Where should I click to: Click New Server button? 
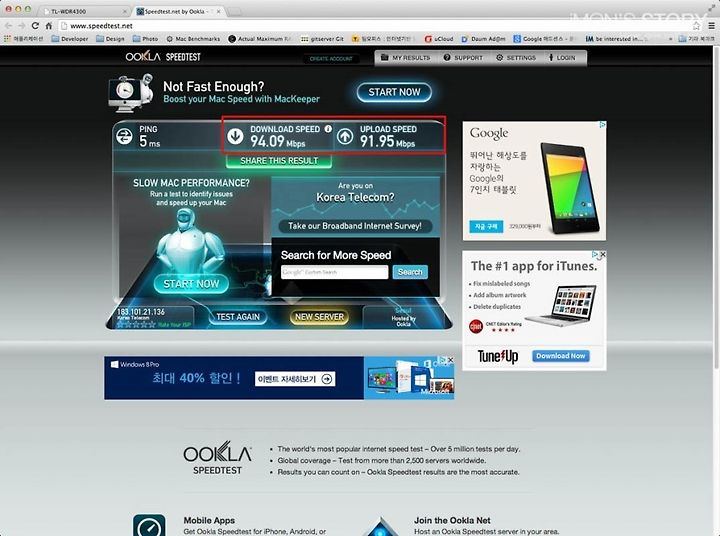tap(319, 317)
